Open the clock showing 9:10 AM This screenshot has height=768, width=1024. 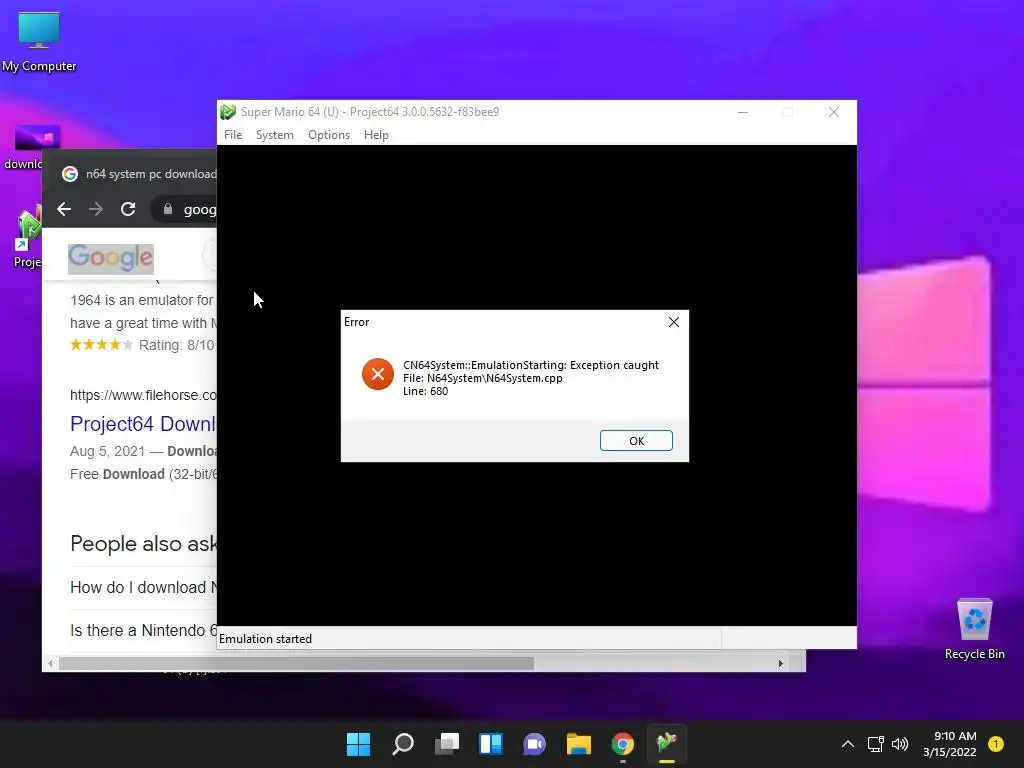[x=950, y=744]
